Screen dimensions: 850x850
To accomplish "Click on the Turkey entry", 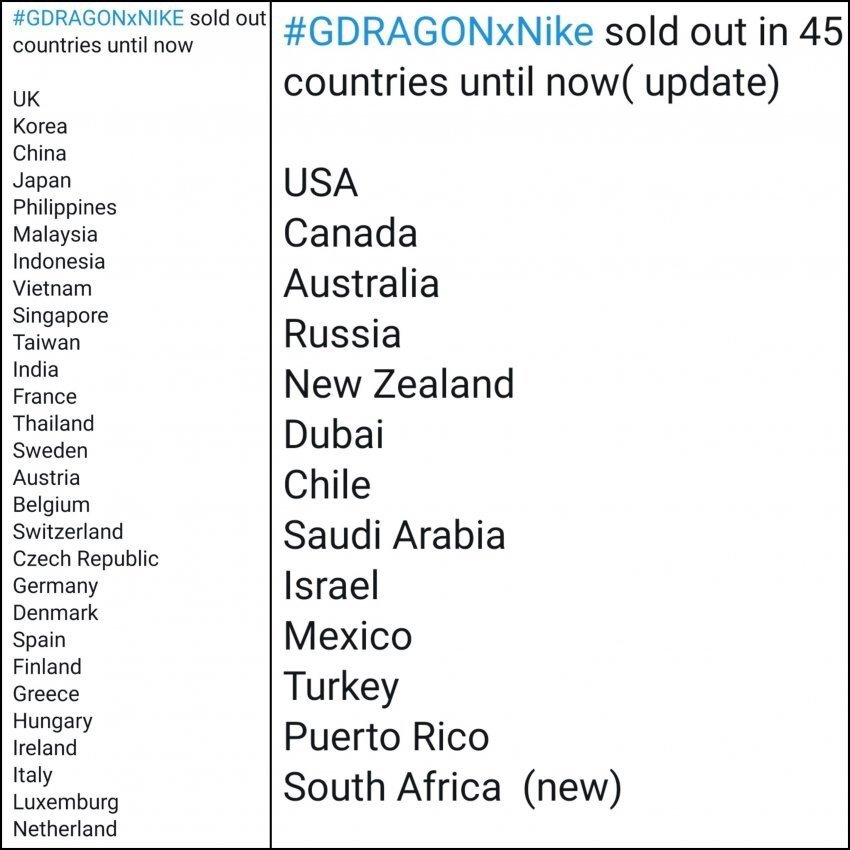I will (341, 687).
